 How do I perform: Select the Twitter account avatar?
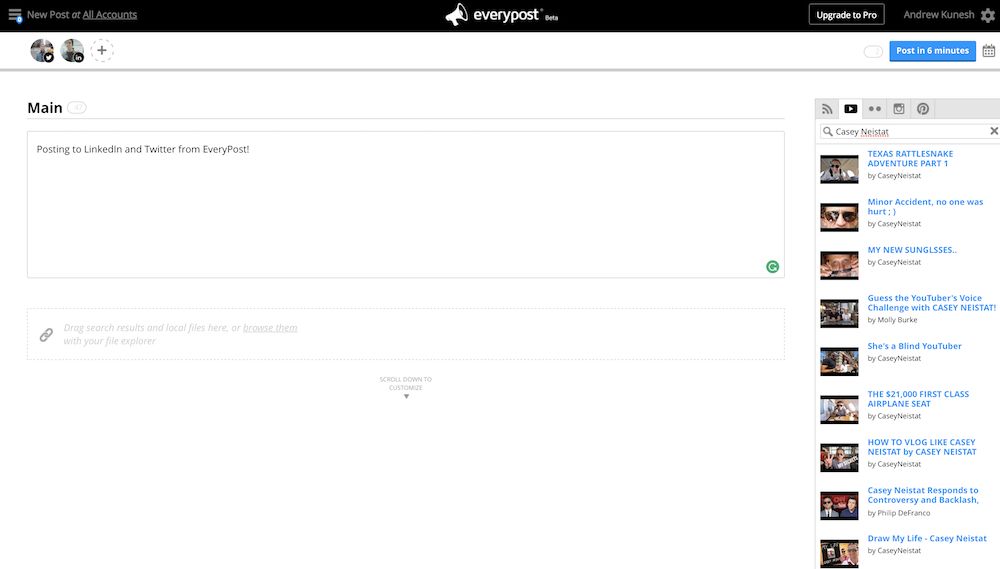(x=42, y=51)
